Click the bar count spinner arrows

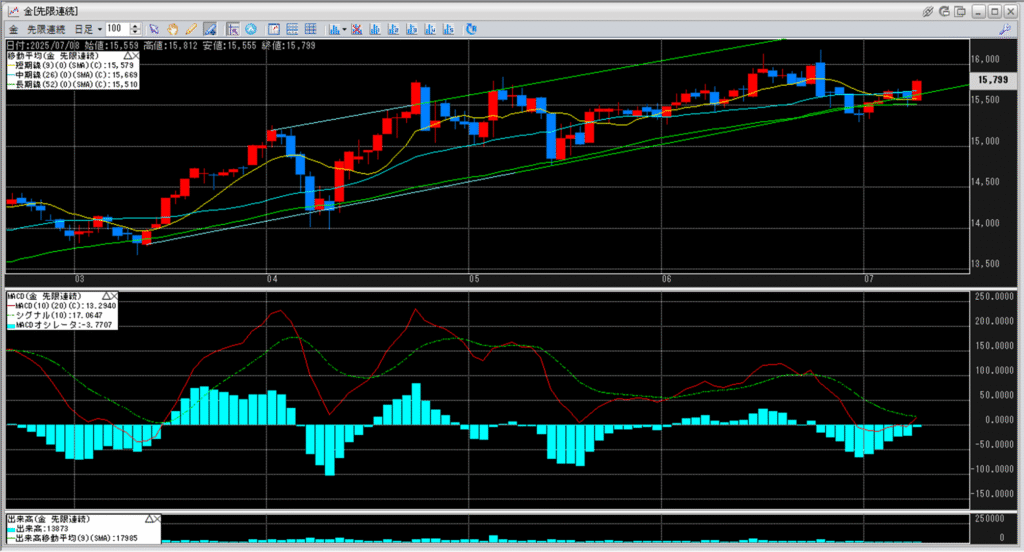click(135, 29)
